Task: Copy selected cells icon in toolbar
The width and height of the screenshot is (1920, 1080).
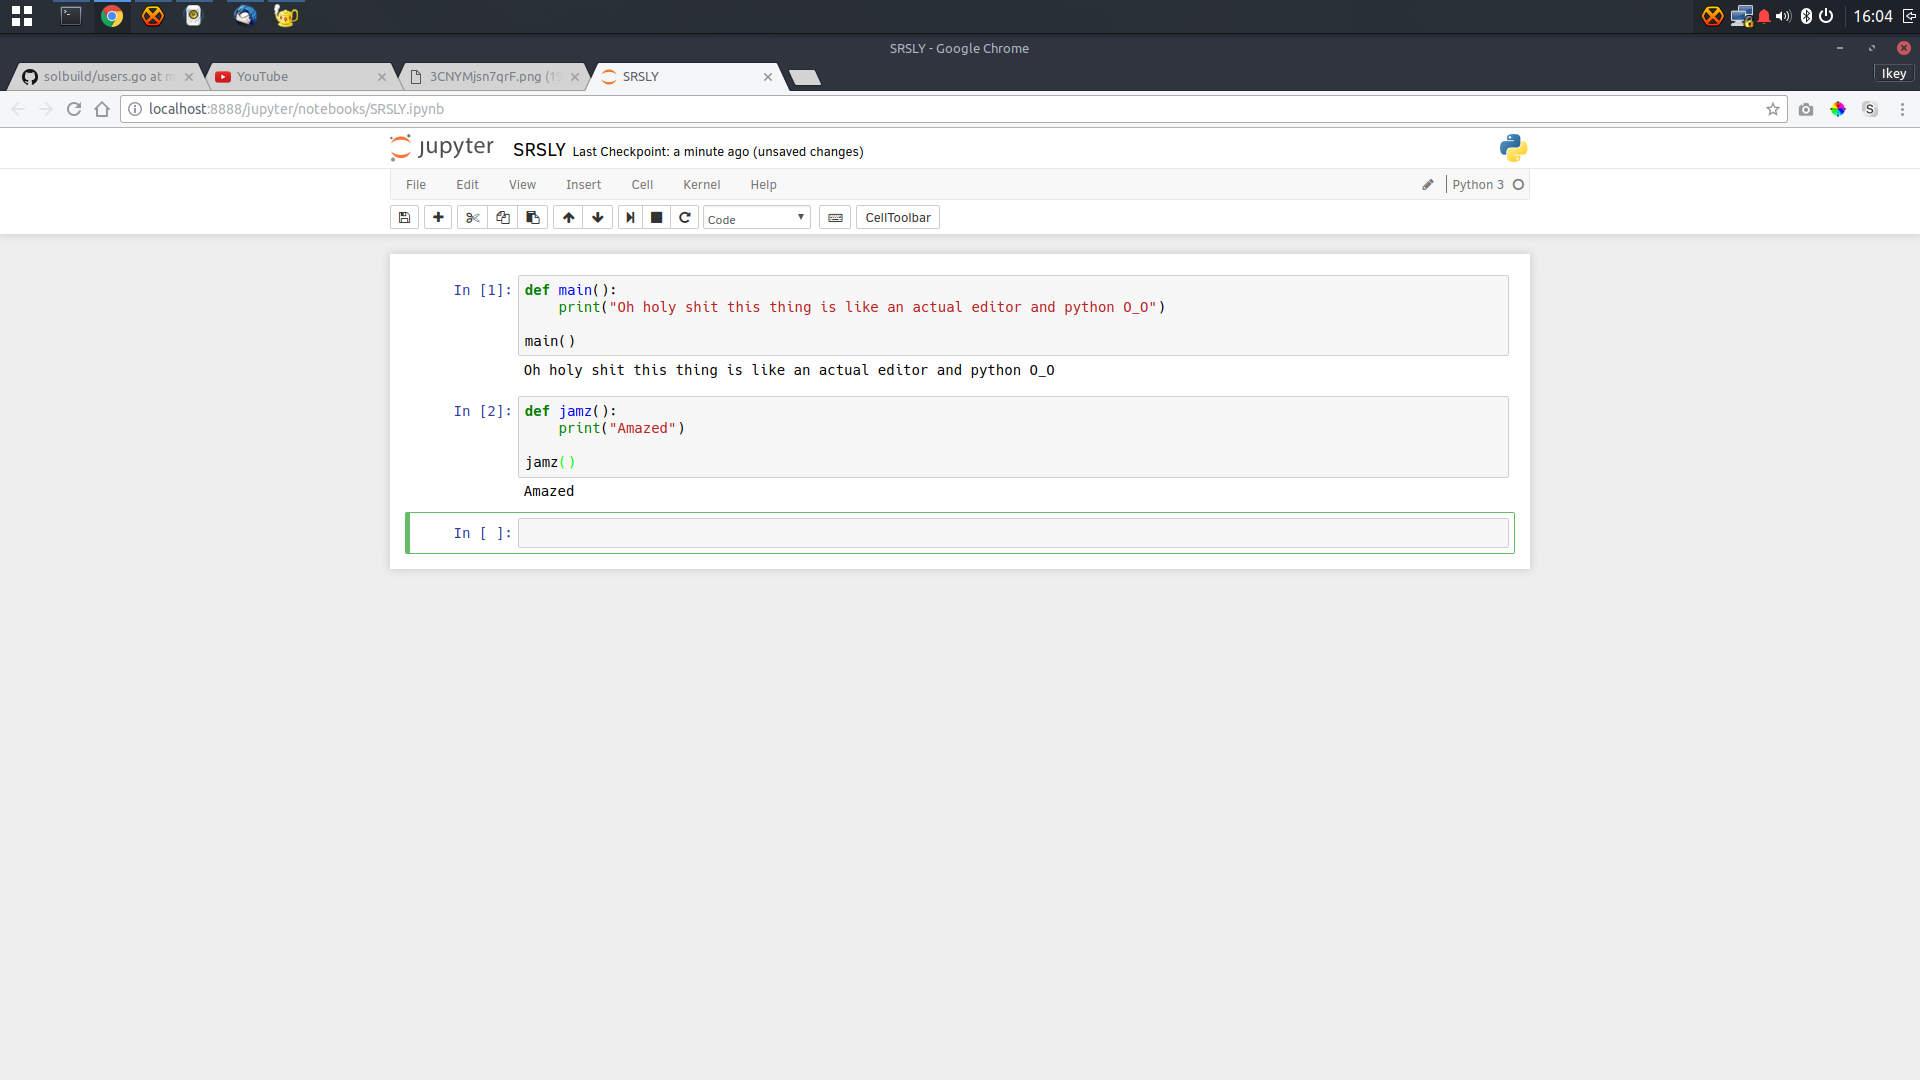Action: [503, 218]
